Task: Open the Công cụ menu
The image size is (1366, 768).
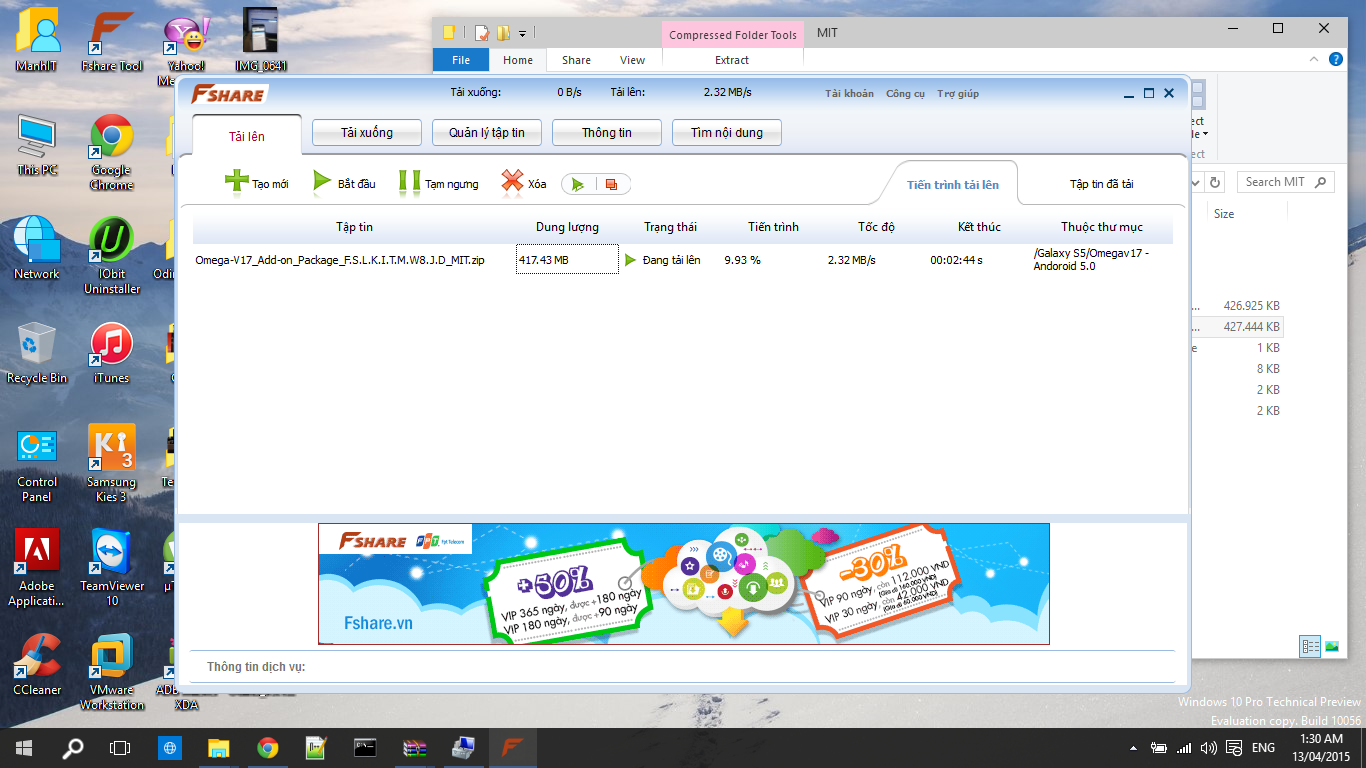Action: click(905, 93)
